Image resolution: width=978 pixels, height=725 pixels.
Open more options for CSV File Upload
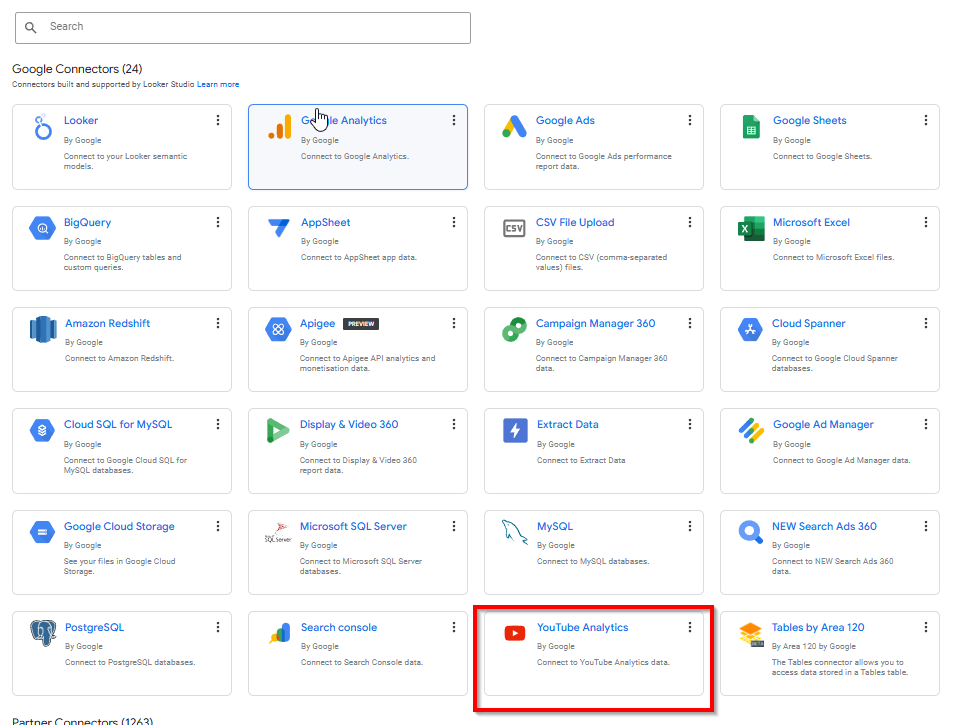pyautogui.click(x=689, y=222)
